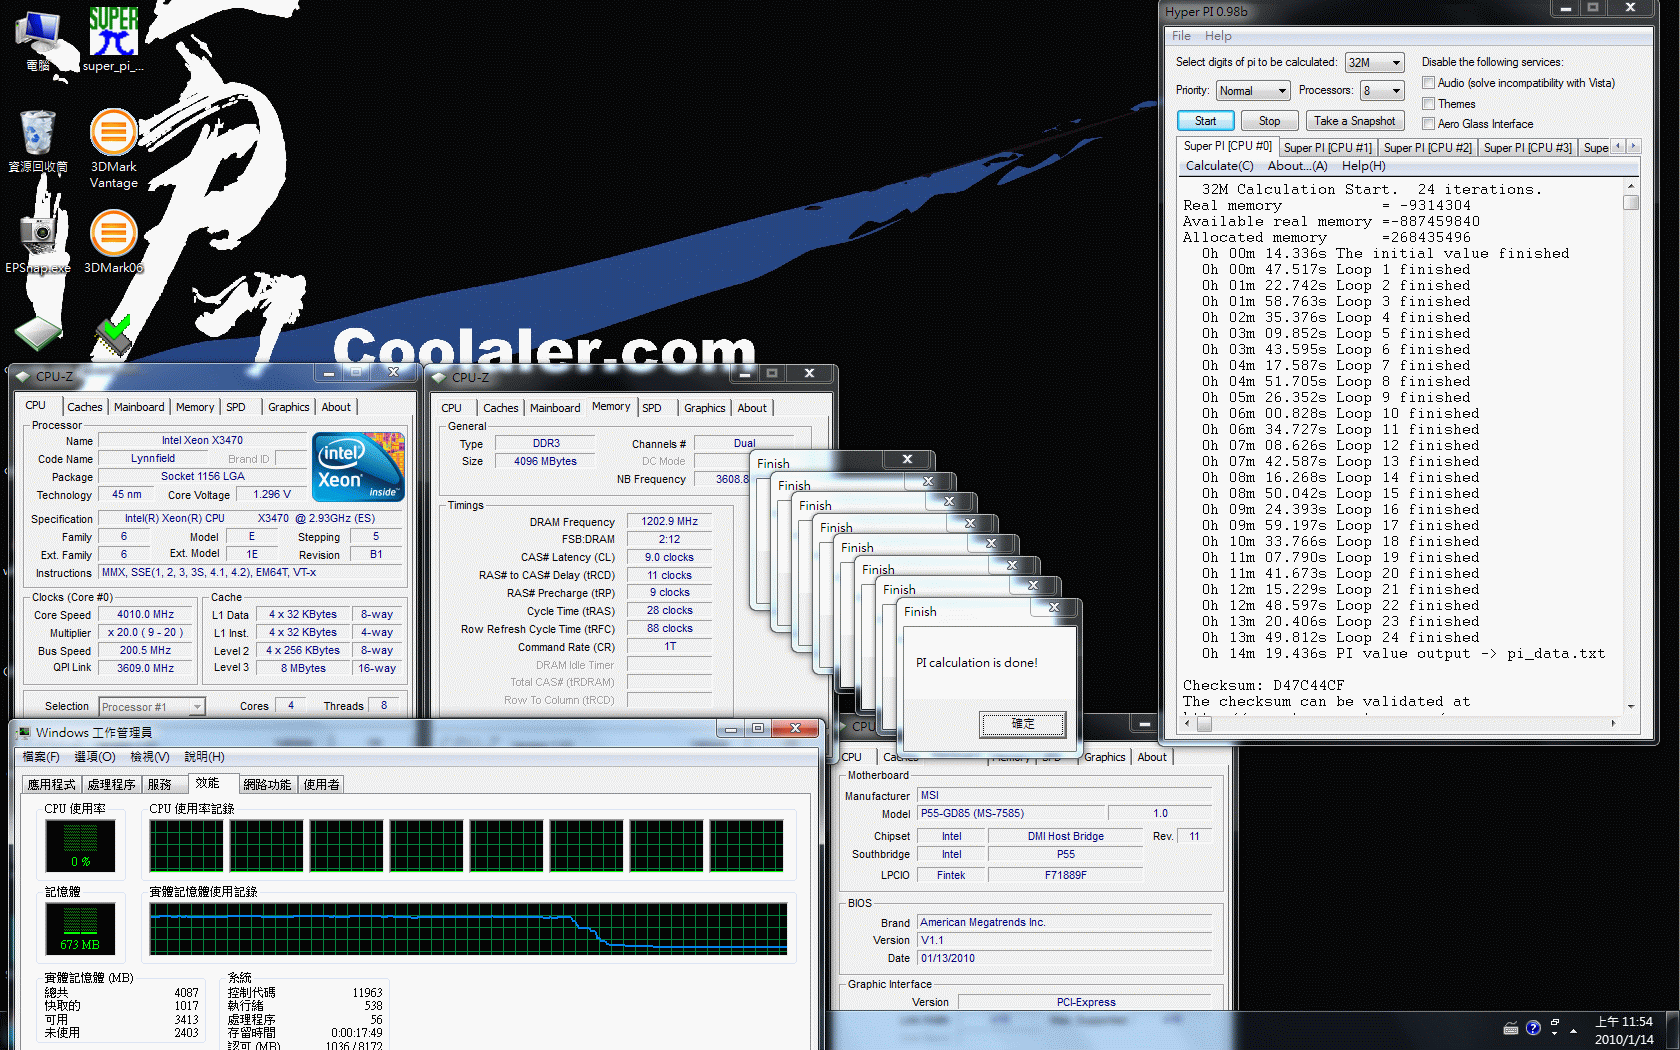Open CPU tab in CPU-Z memory timings window
Image resolution: width=1680 pixels, height=1050 pixels.
coord(451,408)
